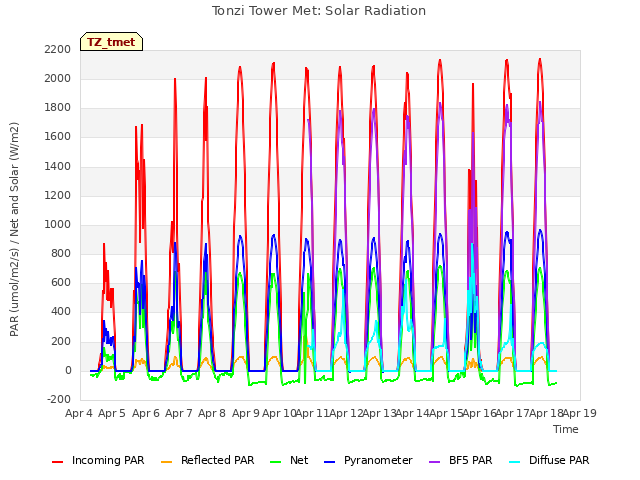This screenshot has height=480, width=640.
Task: Click the 1400 y-axis tick label
Action: click(x=58, y=167)
